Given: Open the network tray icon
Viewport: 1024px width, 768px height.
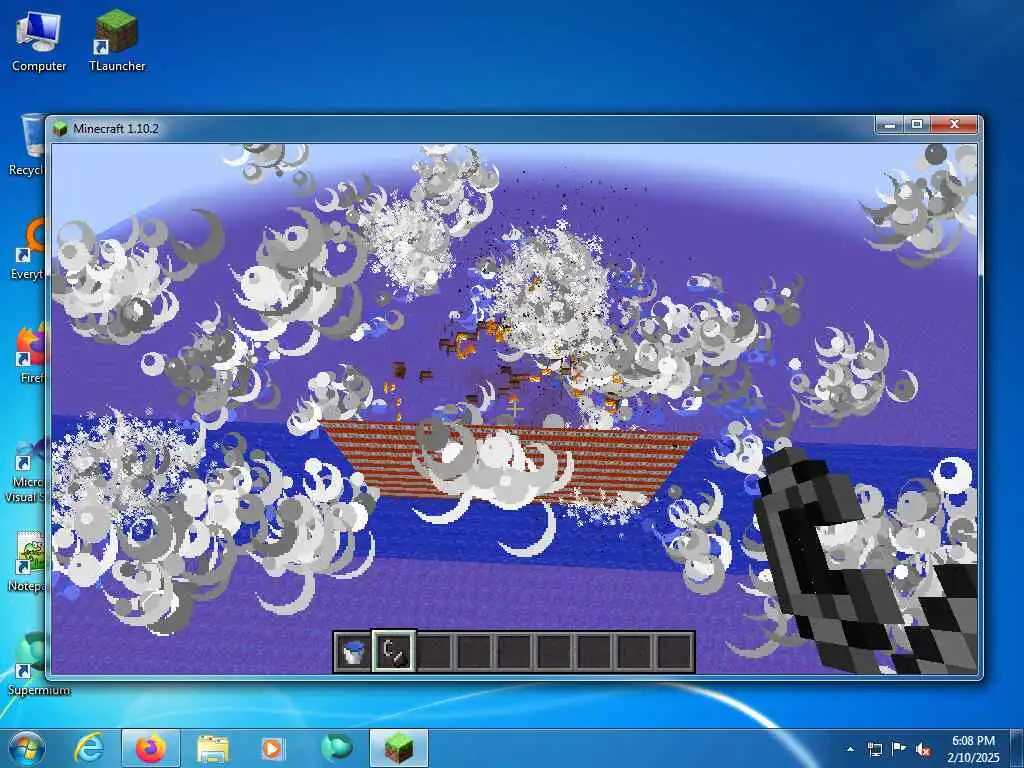Looking at the screenshot, I should pos(874,749).
